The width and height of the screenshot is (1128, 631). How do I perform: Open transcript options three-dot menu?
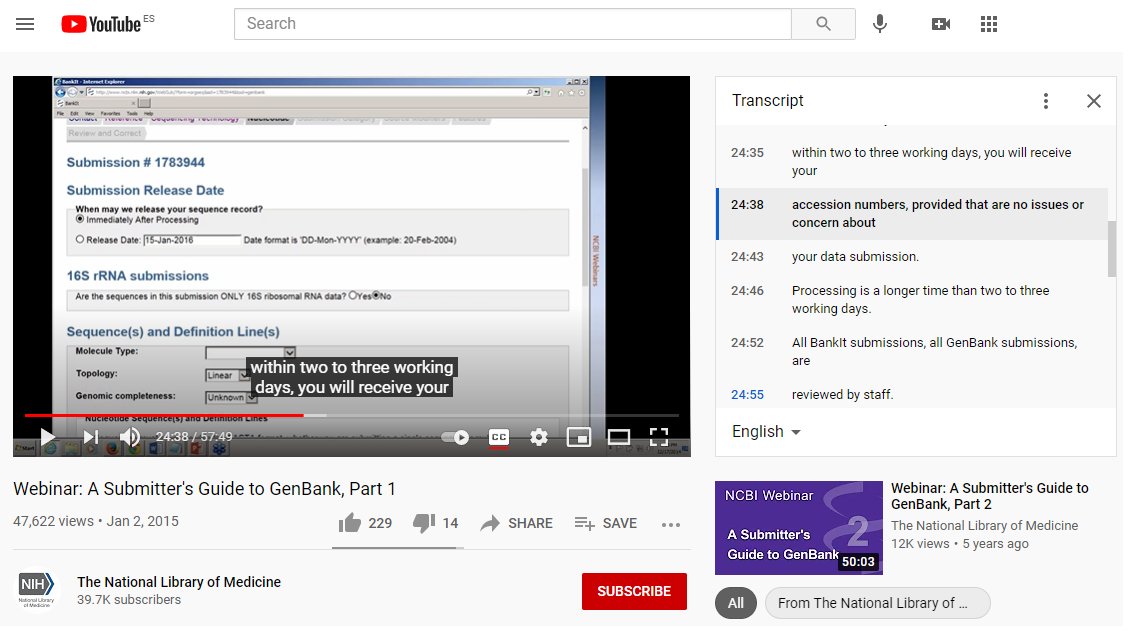tap(1045, 101)
